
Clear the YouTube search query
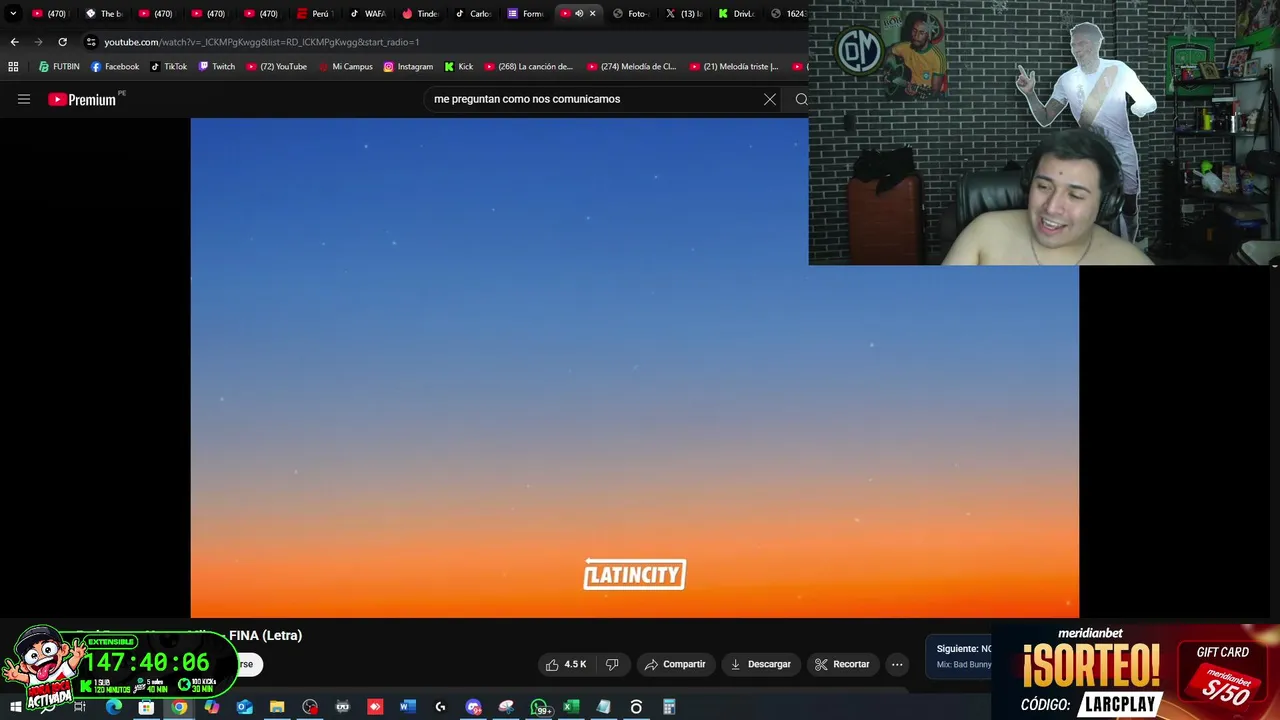coord(770,99)
